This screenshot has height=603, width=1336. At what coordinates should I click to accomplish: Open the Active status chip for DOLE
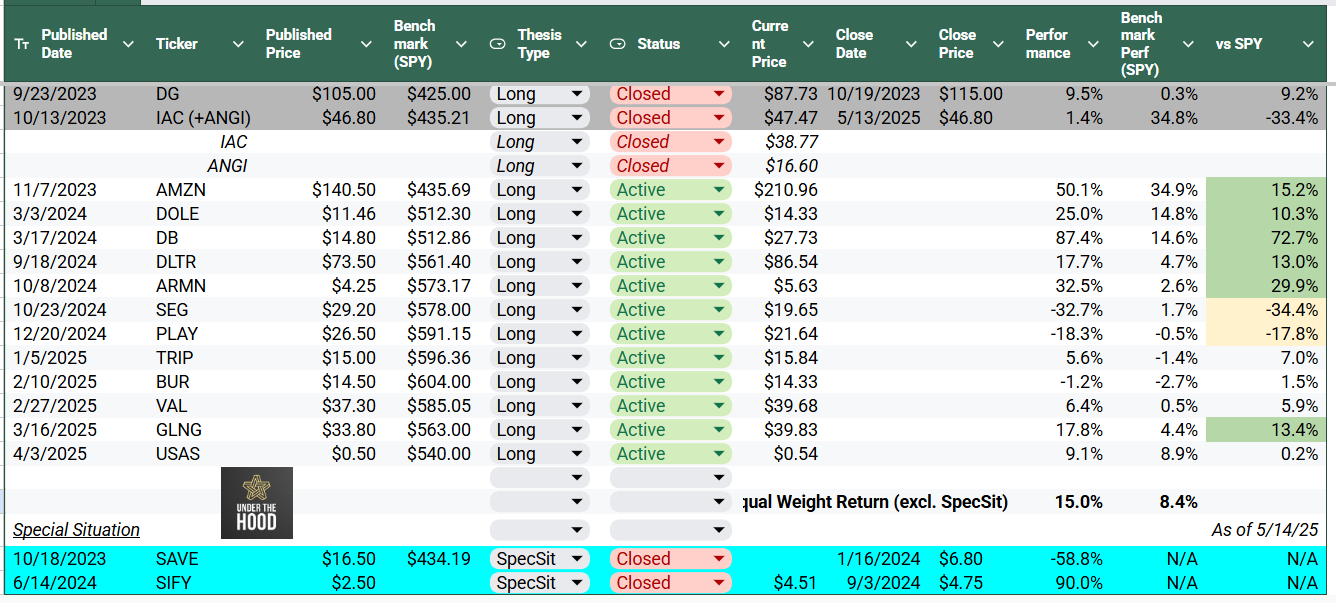(x=670, y=214)
